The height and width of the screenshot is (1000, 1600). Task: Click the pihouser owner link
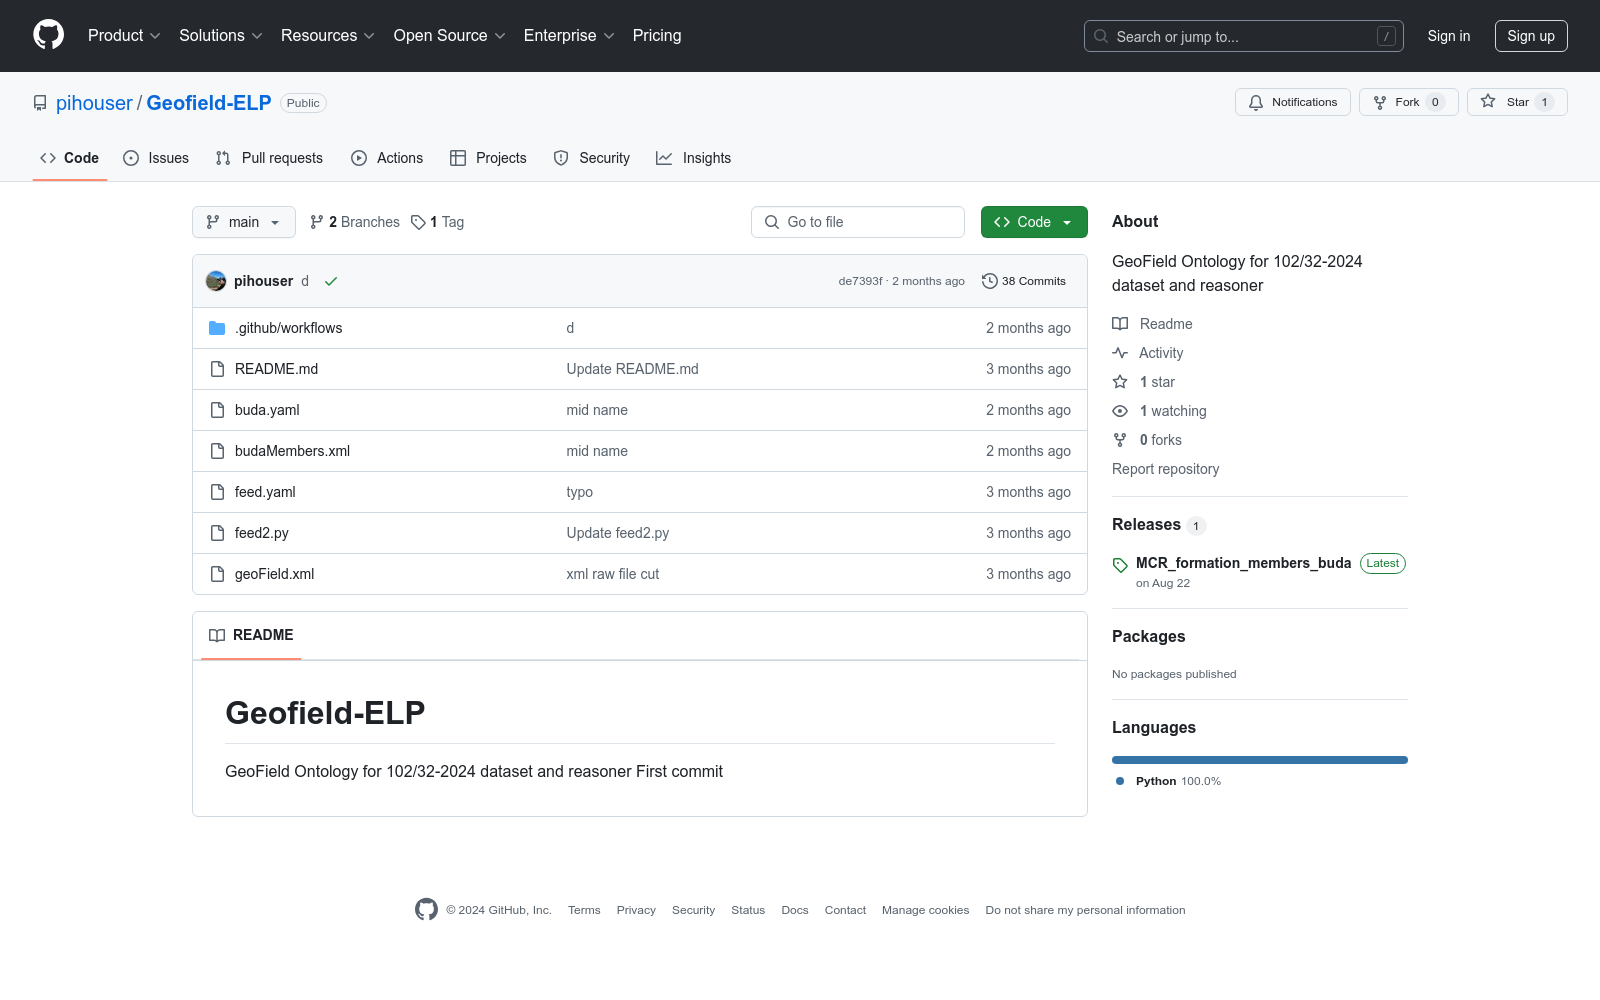pos(94,103)
